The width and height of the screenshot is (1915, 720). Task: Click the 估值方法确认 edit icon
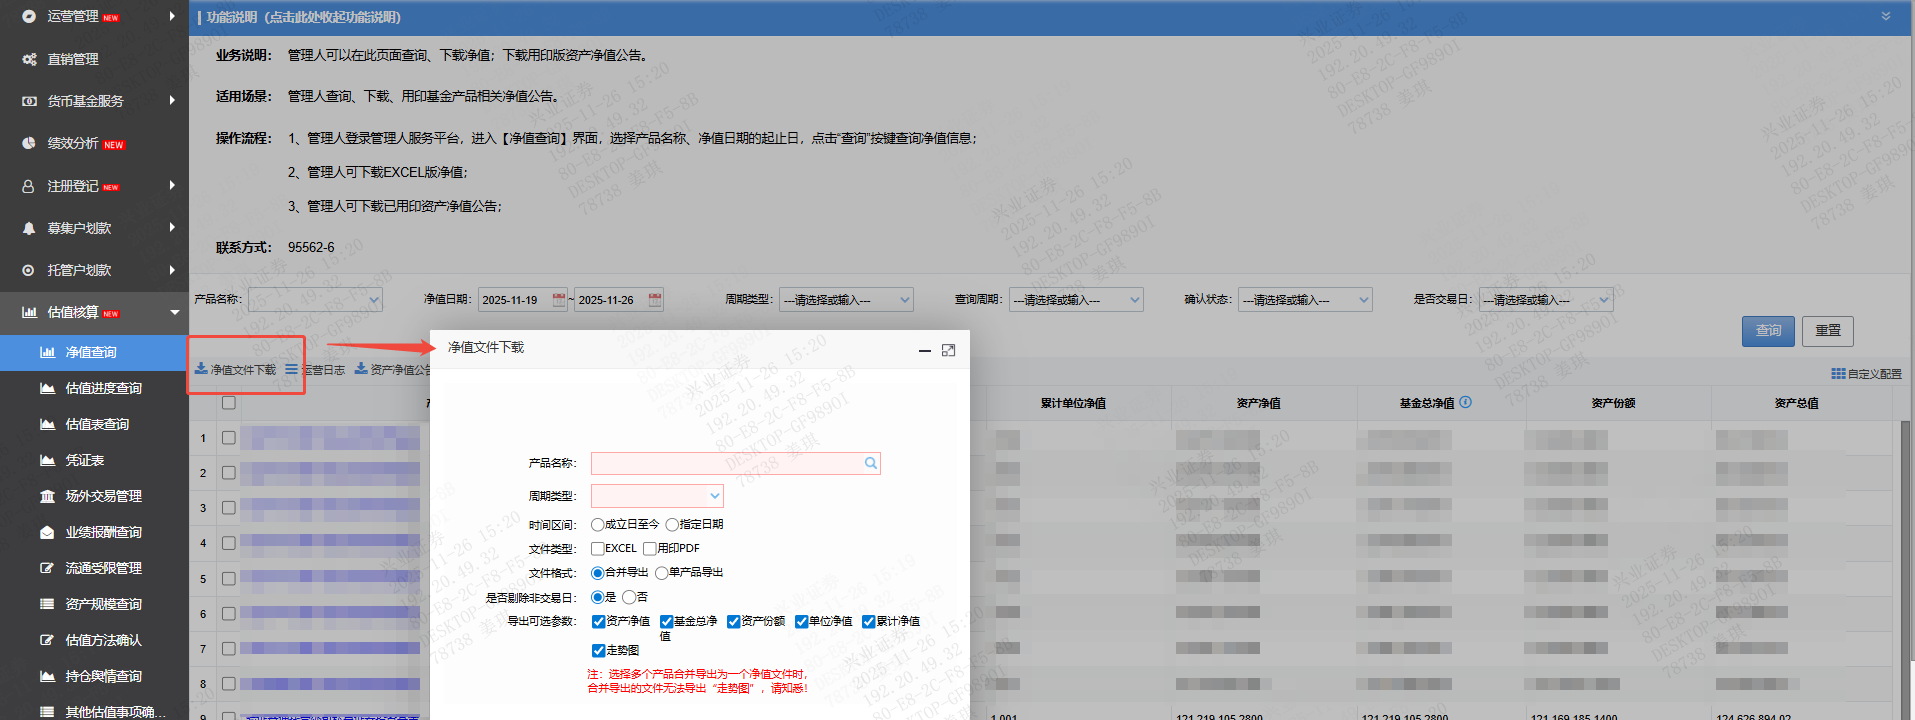point(47,640)
